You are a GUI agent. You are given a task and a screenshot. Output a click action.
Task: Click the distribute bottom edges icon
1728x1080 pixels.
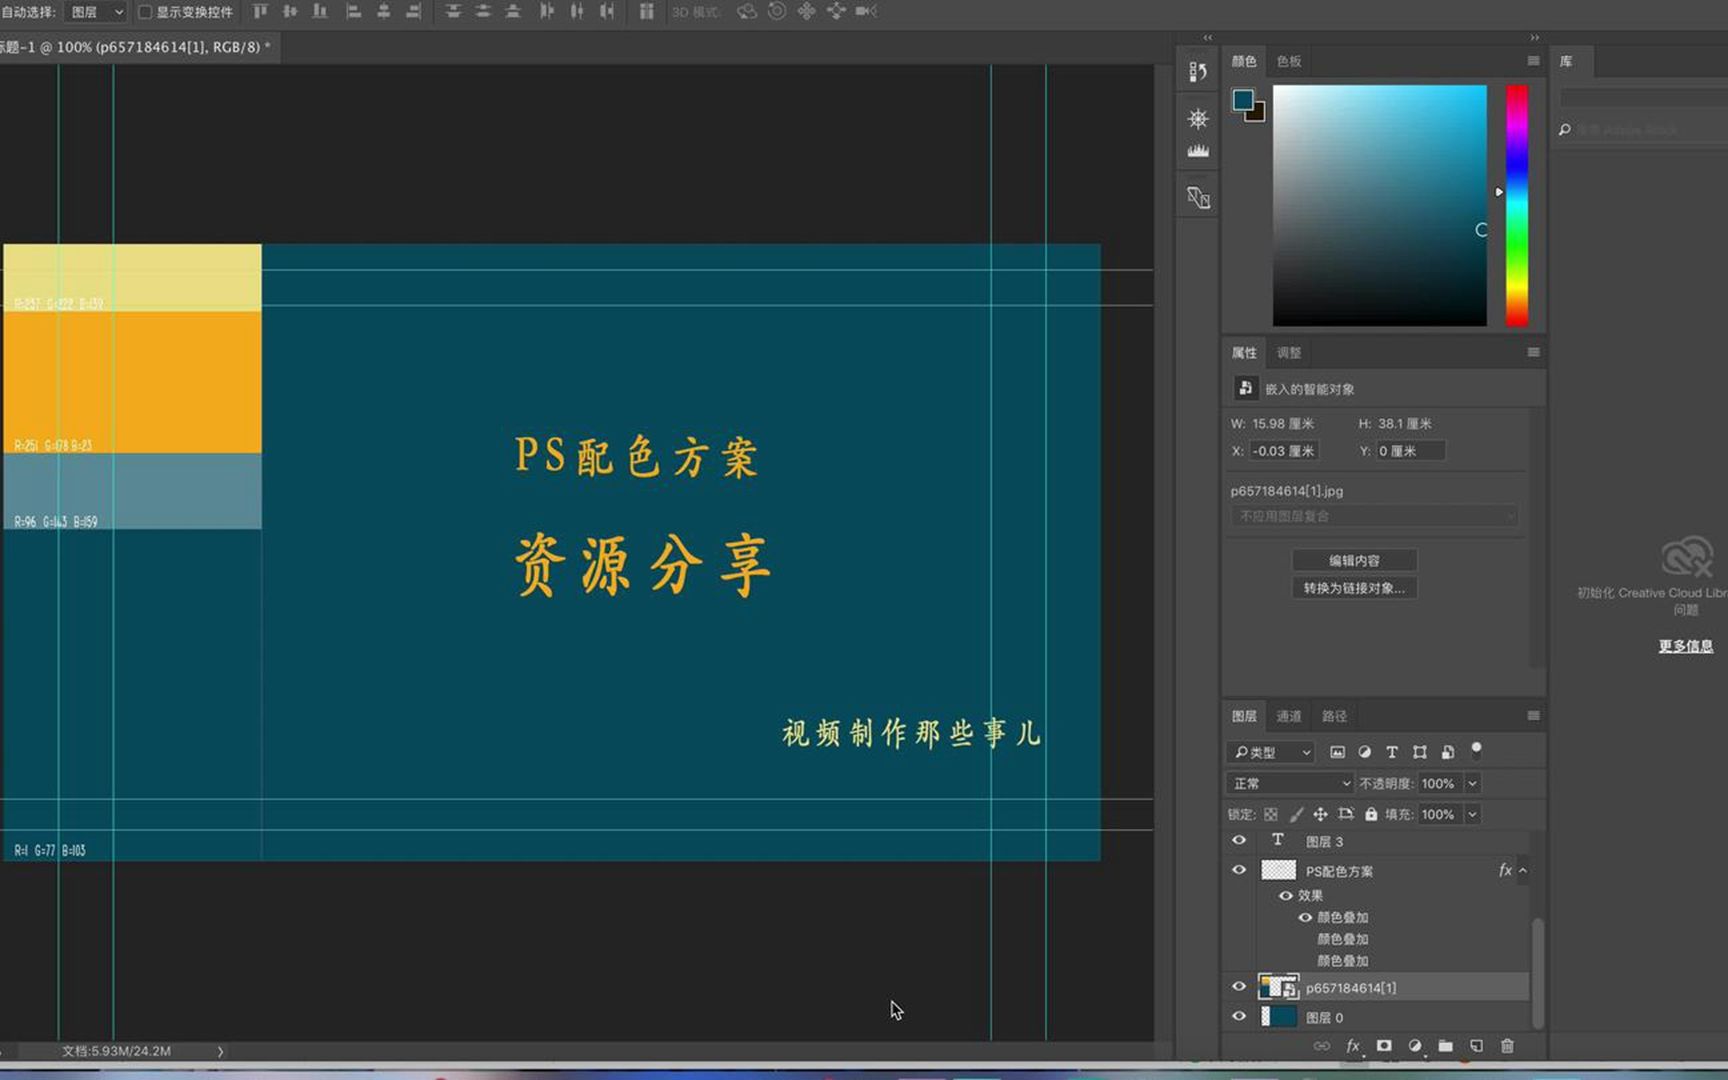513,11
